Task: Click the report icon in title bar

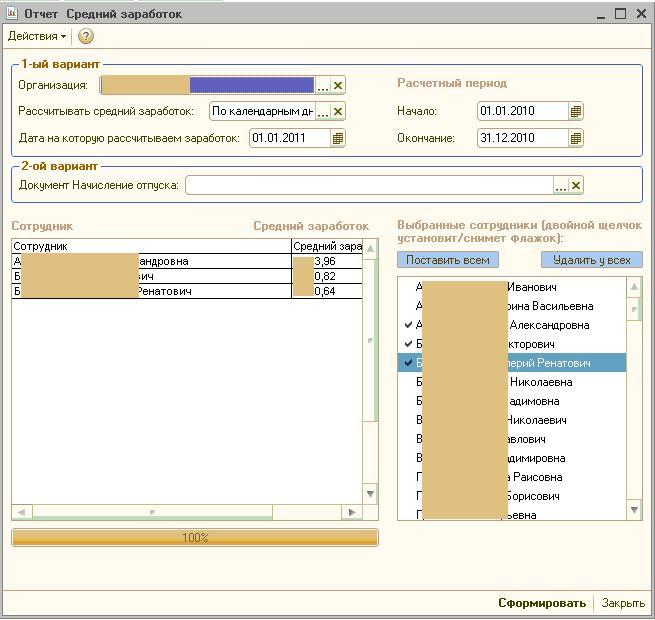Action: (x=12, y=13)
